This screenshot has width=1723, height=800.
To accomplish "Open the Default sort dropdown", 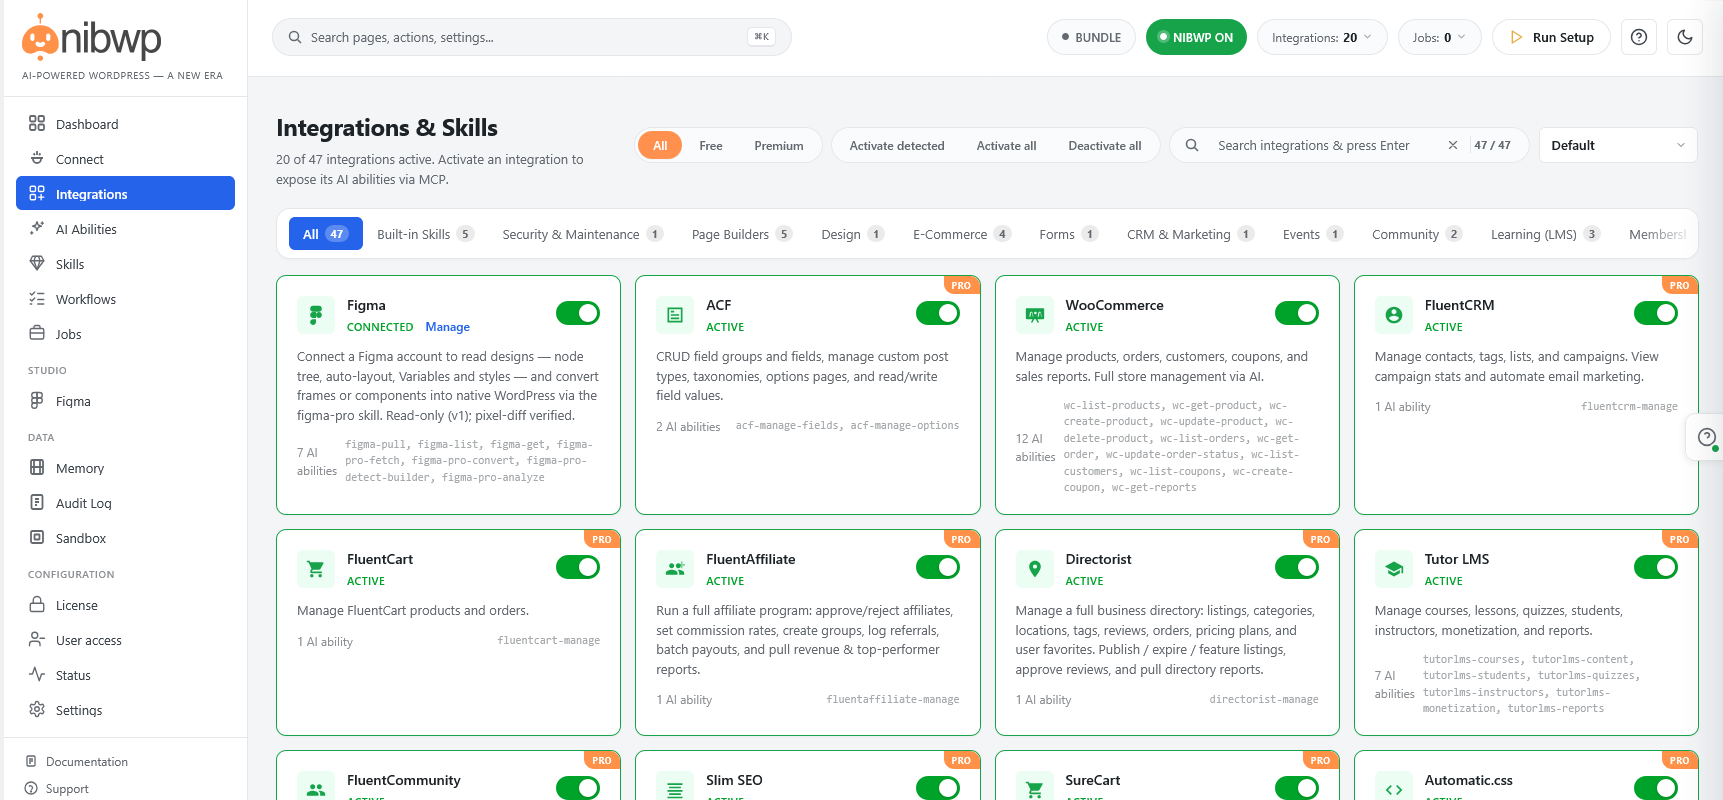I will pos(1618,145).
